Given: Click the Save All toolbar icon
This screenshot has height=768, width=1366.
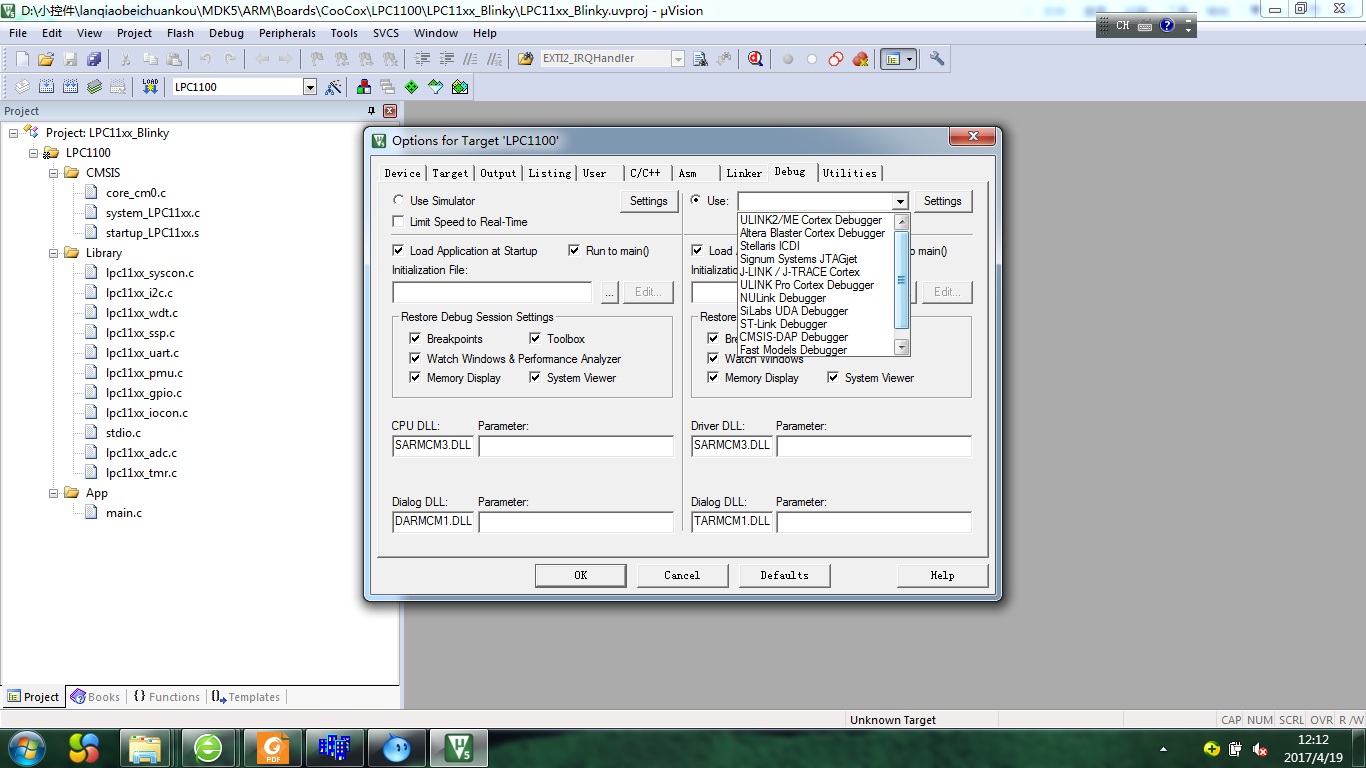Looking at the screenshot, I should (94, 59).
